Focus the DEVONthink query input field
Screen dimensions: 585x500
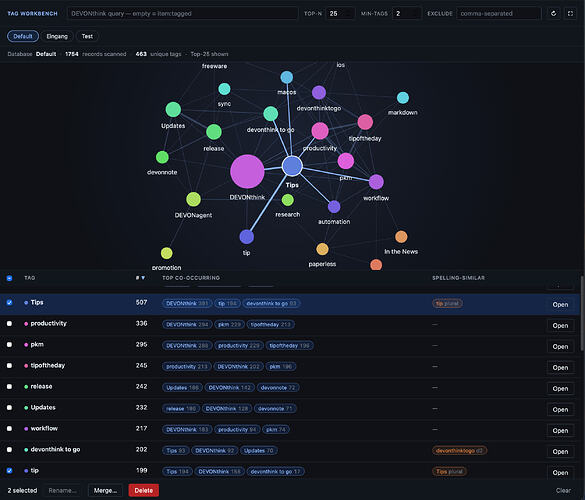pos(182,13)
